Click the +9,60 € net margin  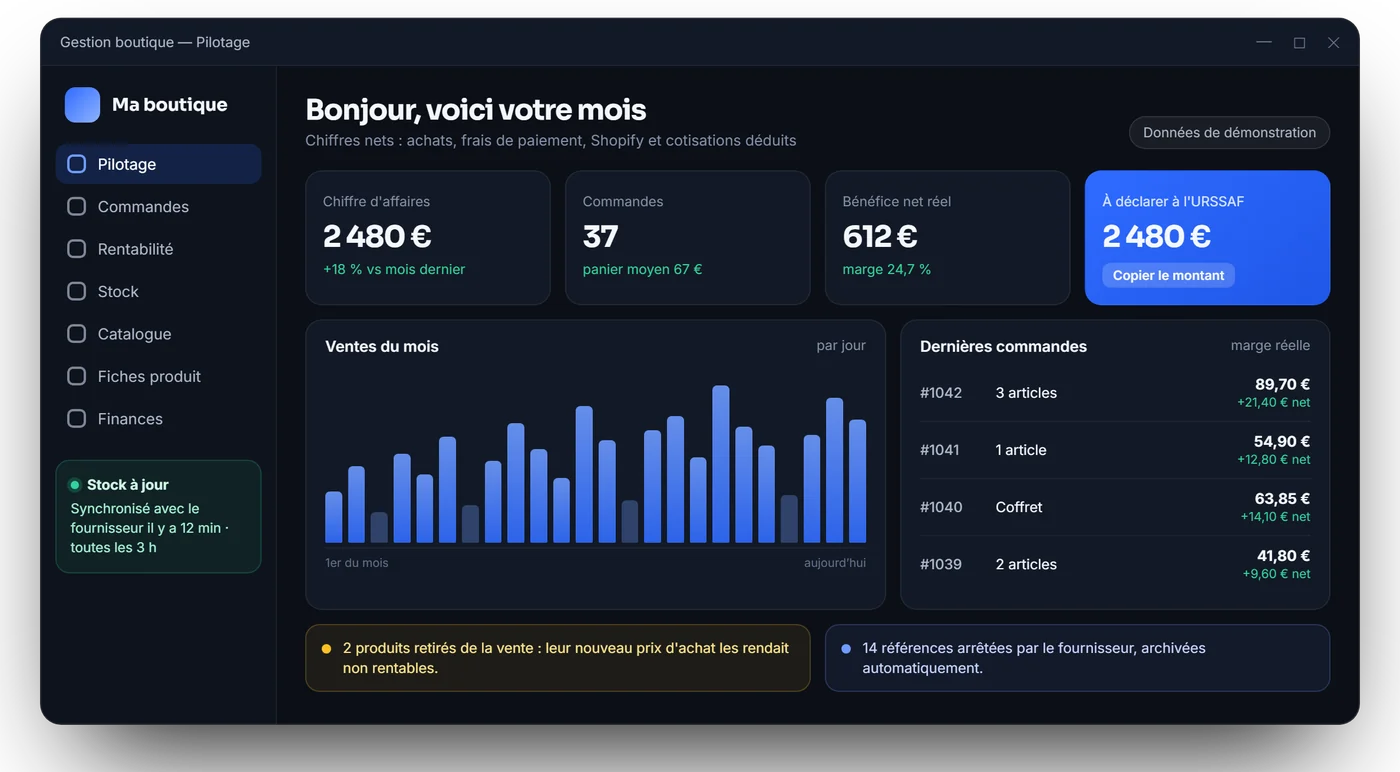pyautogui.click(x=1276, y=573)
